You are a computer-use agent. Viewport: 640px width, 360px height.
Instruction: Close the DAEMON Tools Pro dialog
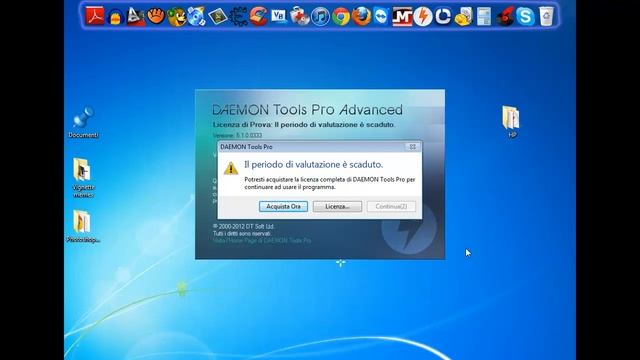tap(413, 147)
